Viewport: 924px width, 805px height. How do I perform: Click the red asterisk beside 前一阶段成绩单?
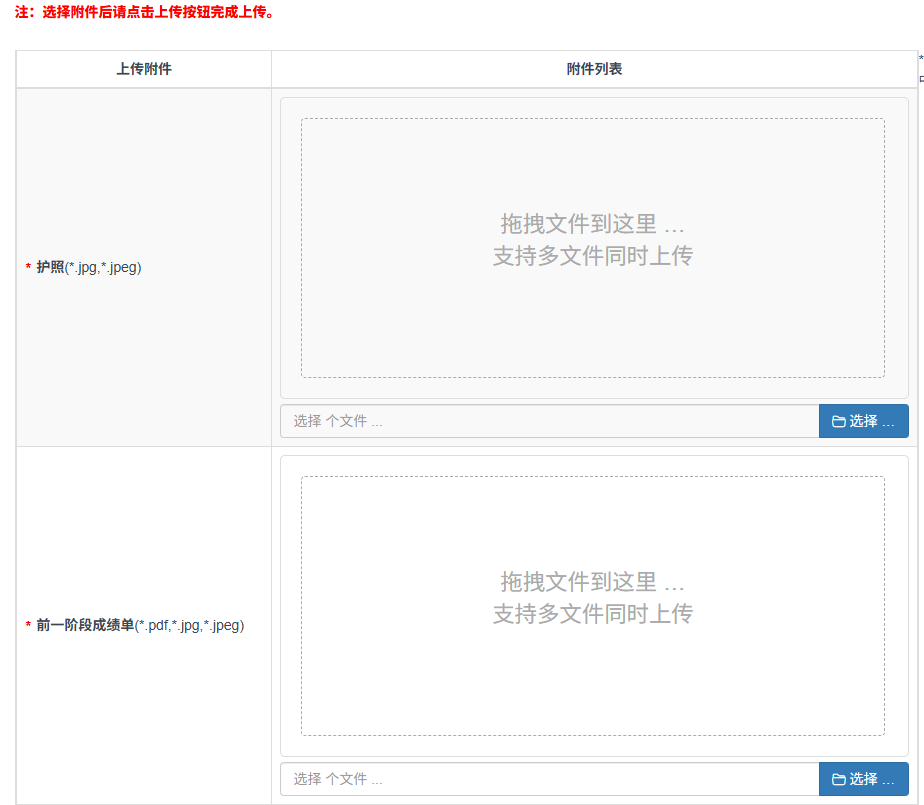pos(28,626)
